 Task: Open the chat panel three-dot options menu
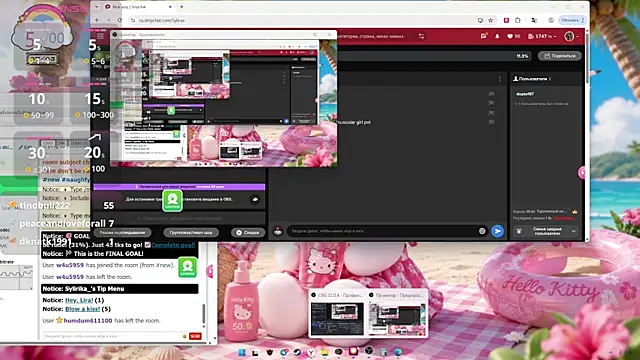[500, 78]
